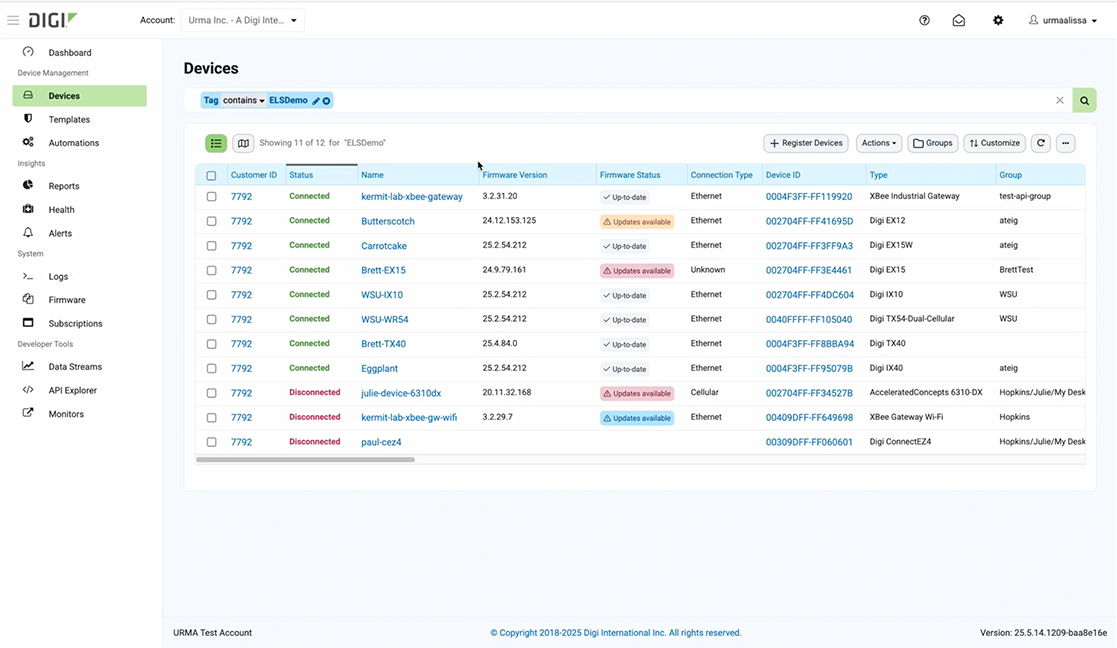The height and width of the screenshot is (648, 1117).
Task: Click the green search button
Action: click(1084, 100)
